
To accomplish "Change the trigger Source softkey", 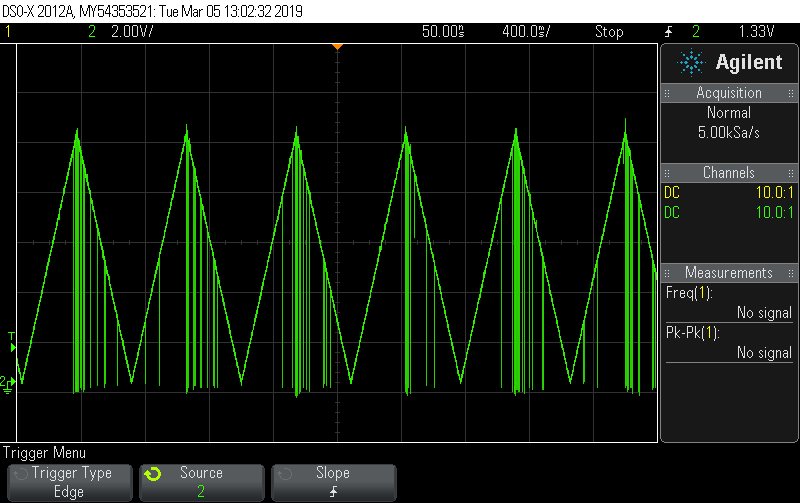I will [202, 482].
